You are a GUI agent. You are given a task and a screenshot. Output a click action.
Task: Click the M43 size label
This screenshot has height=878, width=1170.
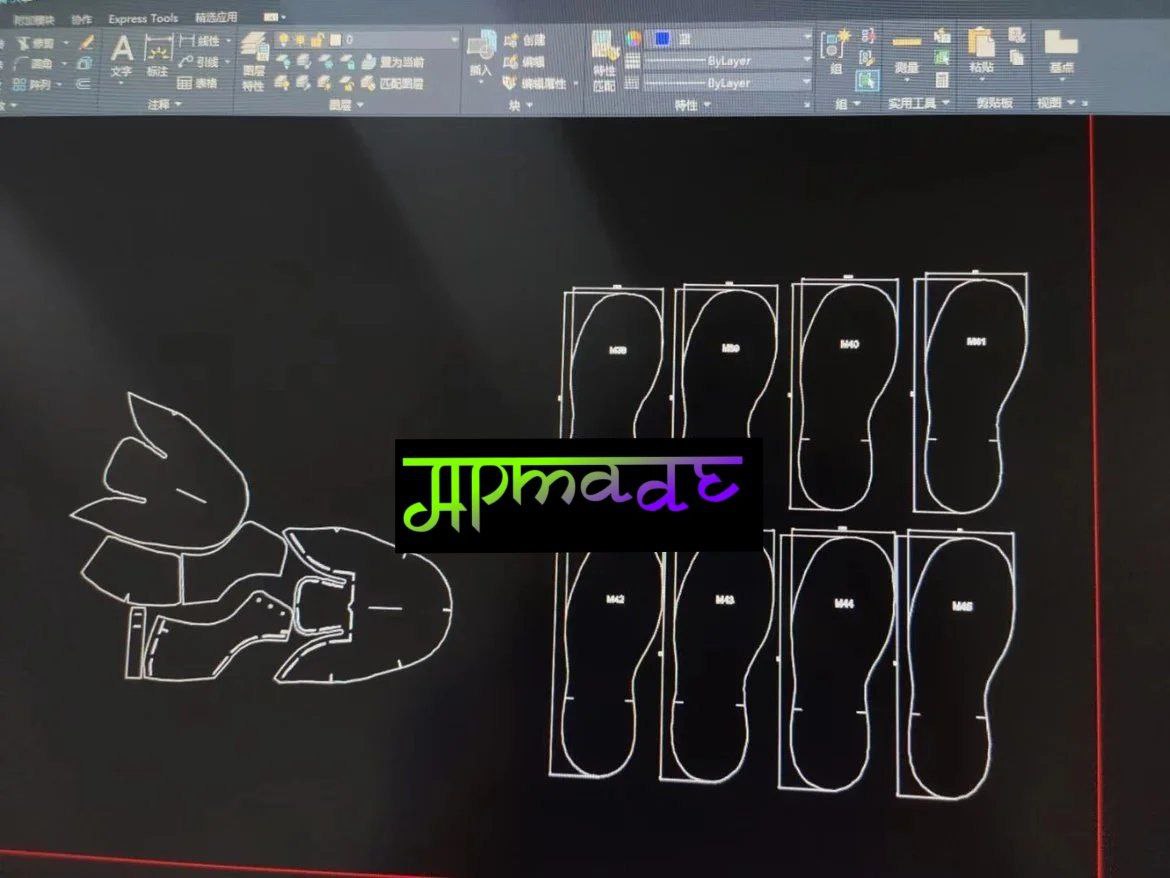[x=725, y=600]
